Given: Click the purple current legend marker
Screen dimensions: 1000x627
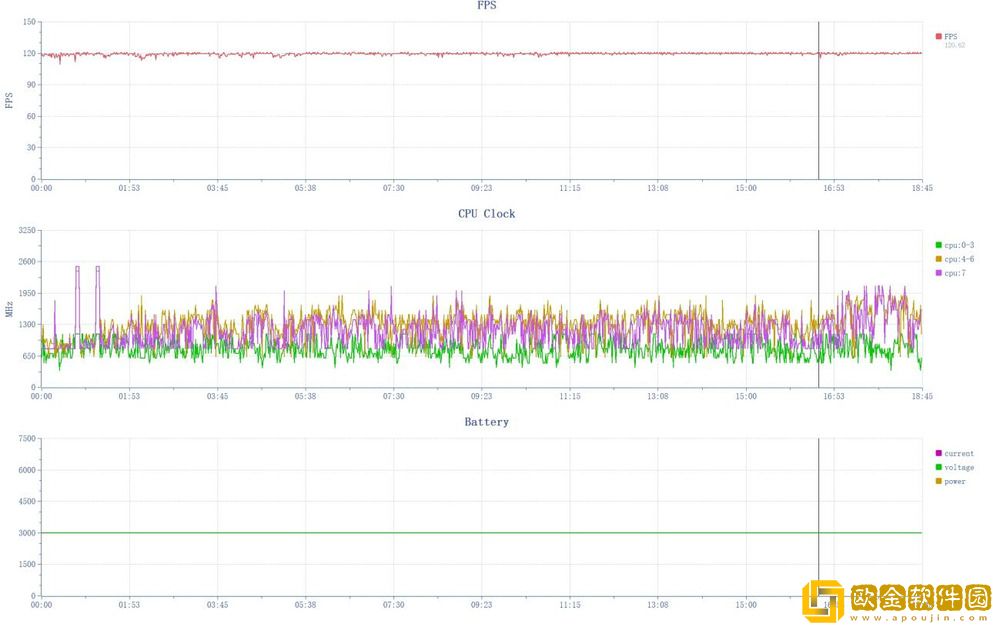Looking at the screenshot, I should (938, 453).
